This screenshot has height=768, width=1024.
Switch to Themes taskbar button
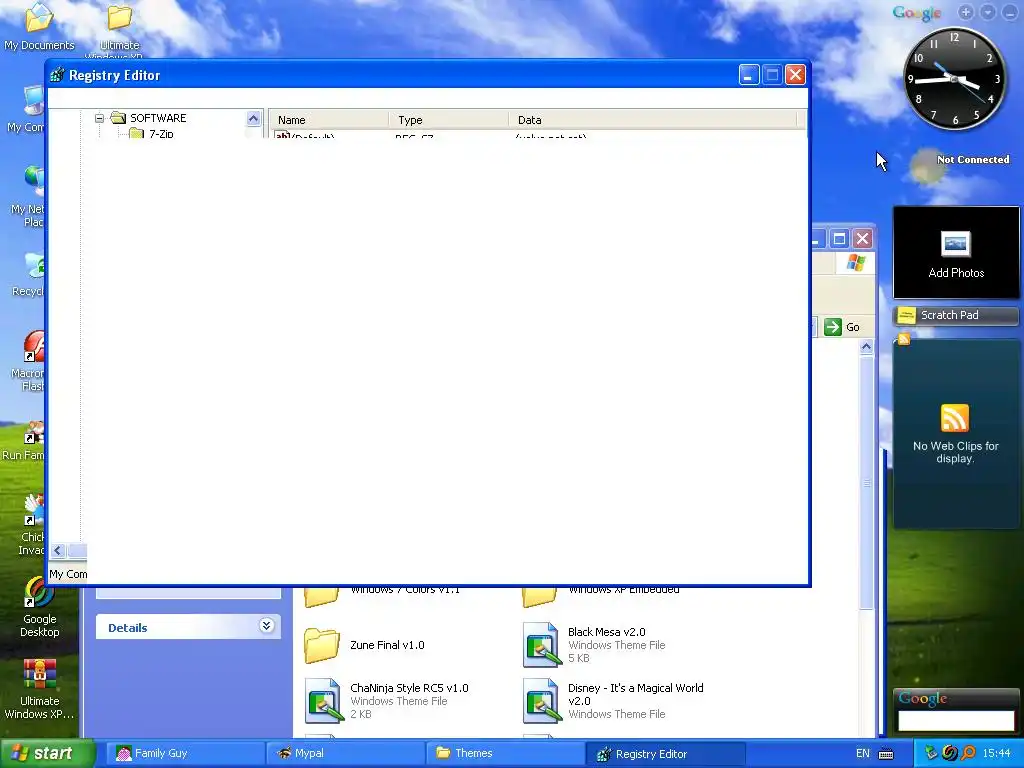(505, 754)
